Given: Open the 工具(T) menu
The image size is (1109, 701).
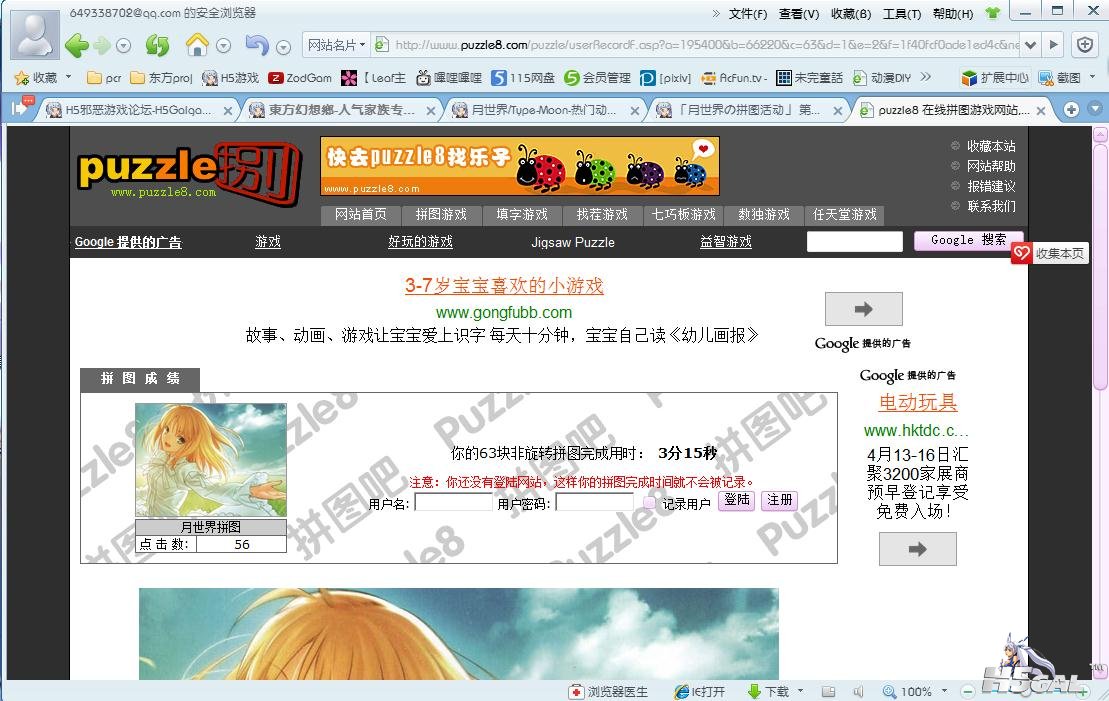Looking at the screenshot, I should click(x=902, y=13).
